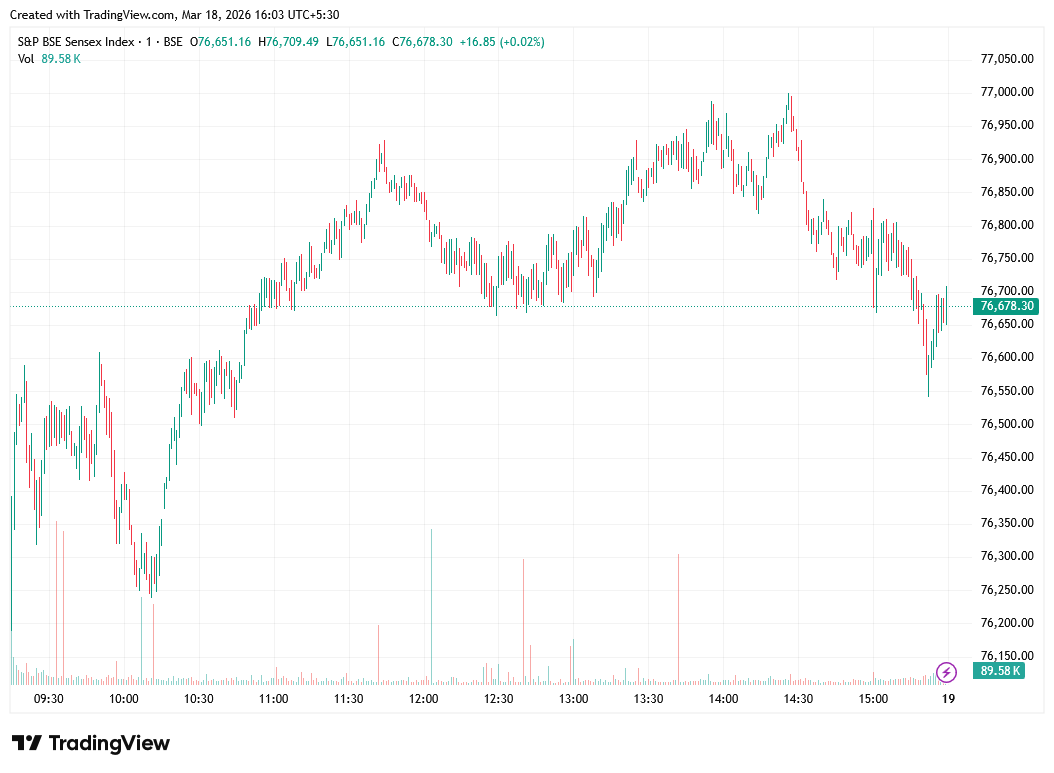Click the 12:00 time axis label
1054x773 pixels.
(x=424, y=699)
